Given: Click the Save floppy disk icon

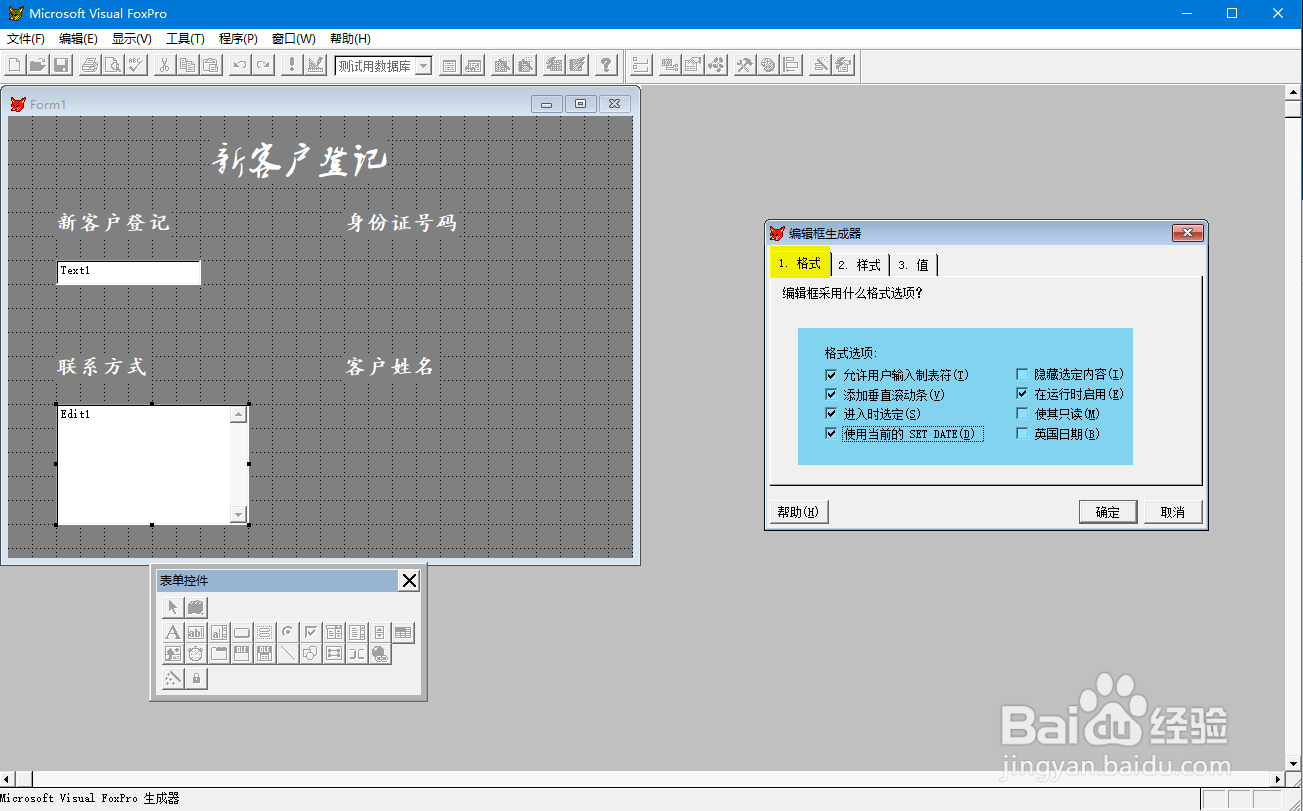Looking at the screenshot, I should [x=61, y=65].
